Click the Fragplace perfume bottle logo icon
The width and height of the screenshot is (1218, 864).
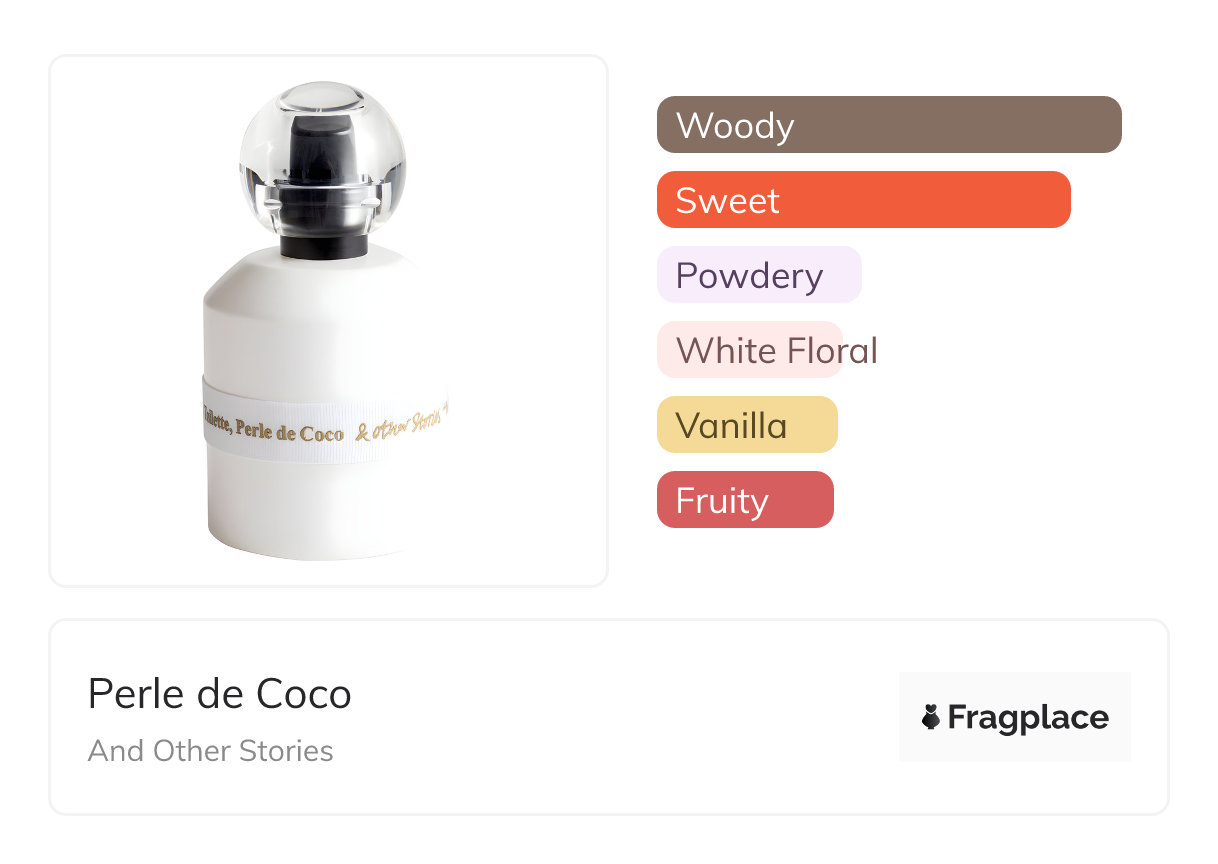coord(931,717)
